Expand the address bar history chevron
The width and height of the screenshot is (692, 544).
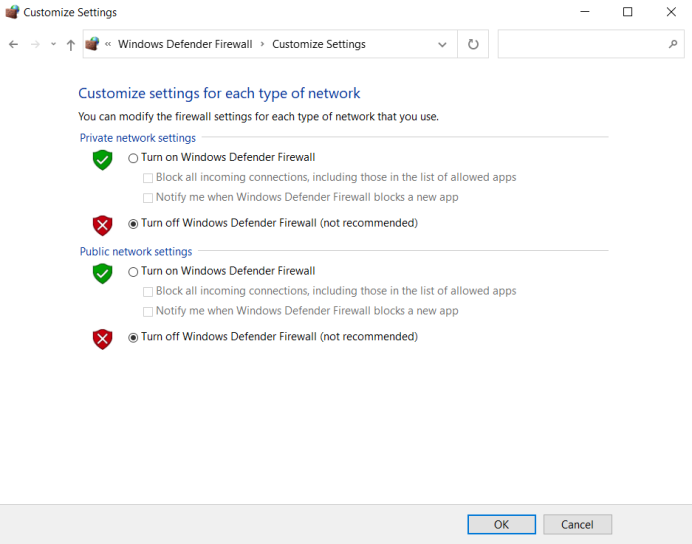pos(442,45)
